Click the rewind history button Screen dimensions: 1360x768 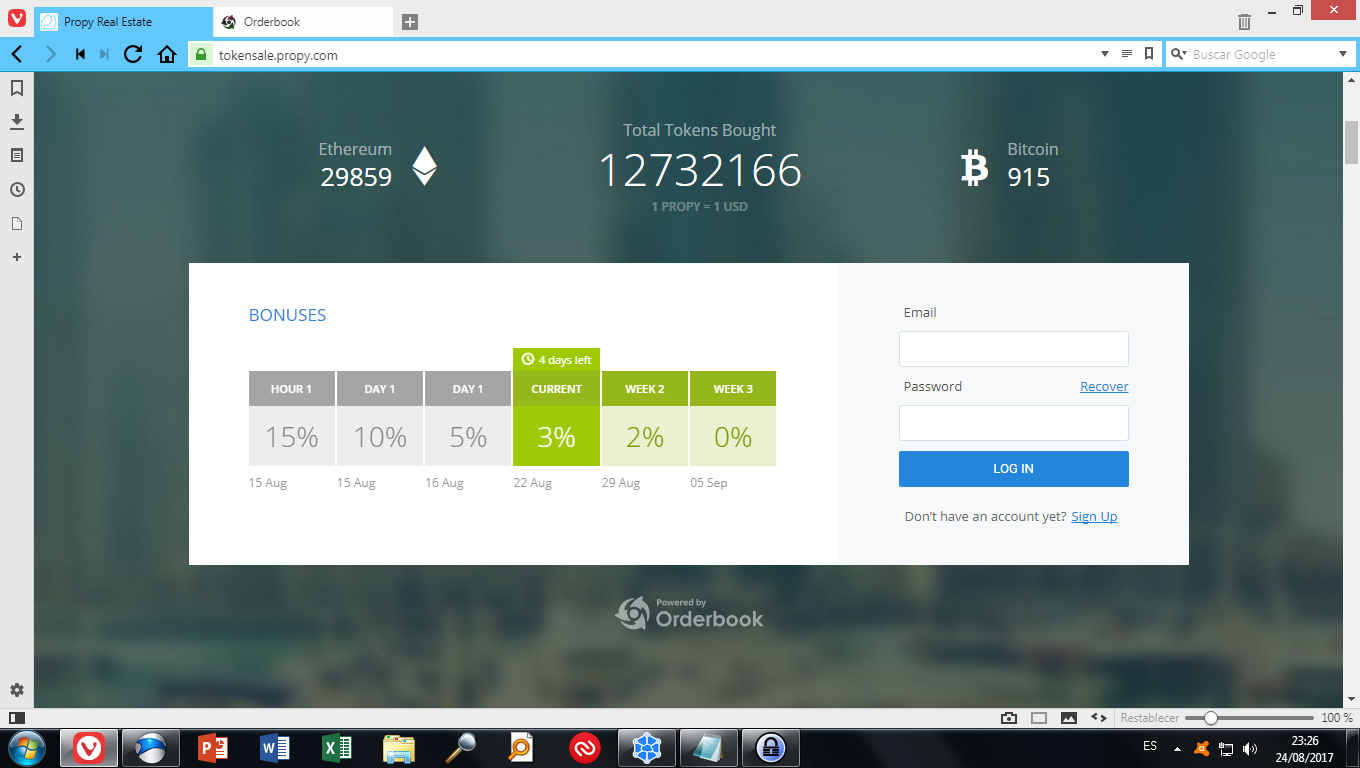coord(80,54)
